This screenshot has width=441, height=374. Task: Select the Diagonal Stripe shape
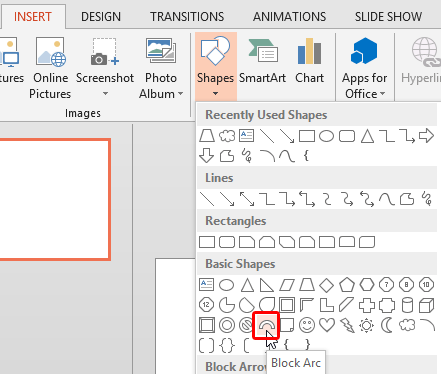[x=347, y=305]
